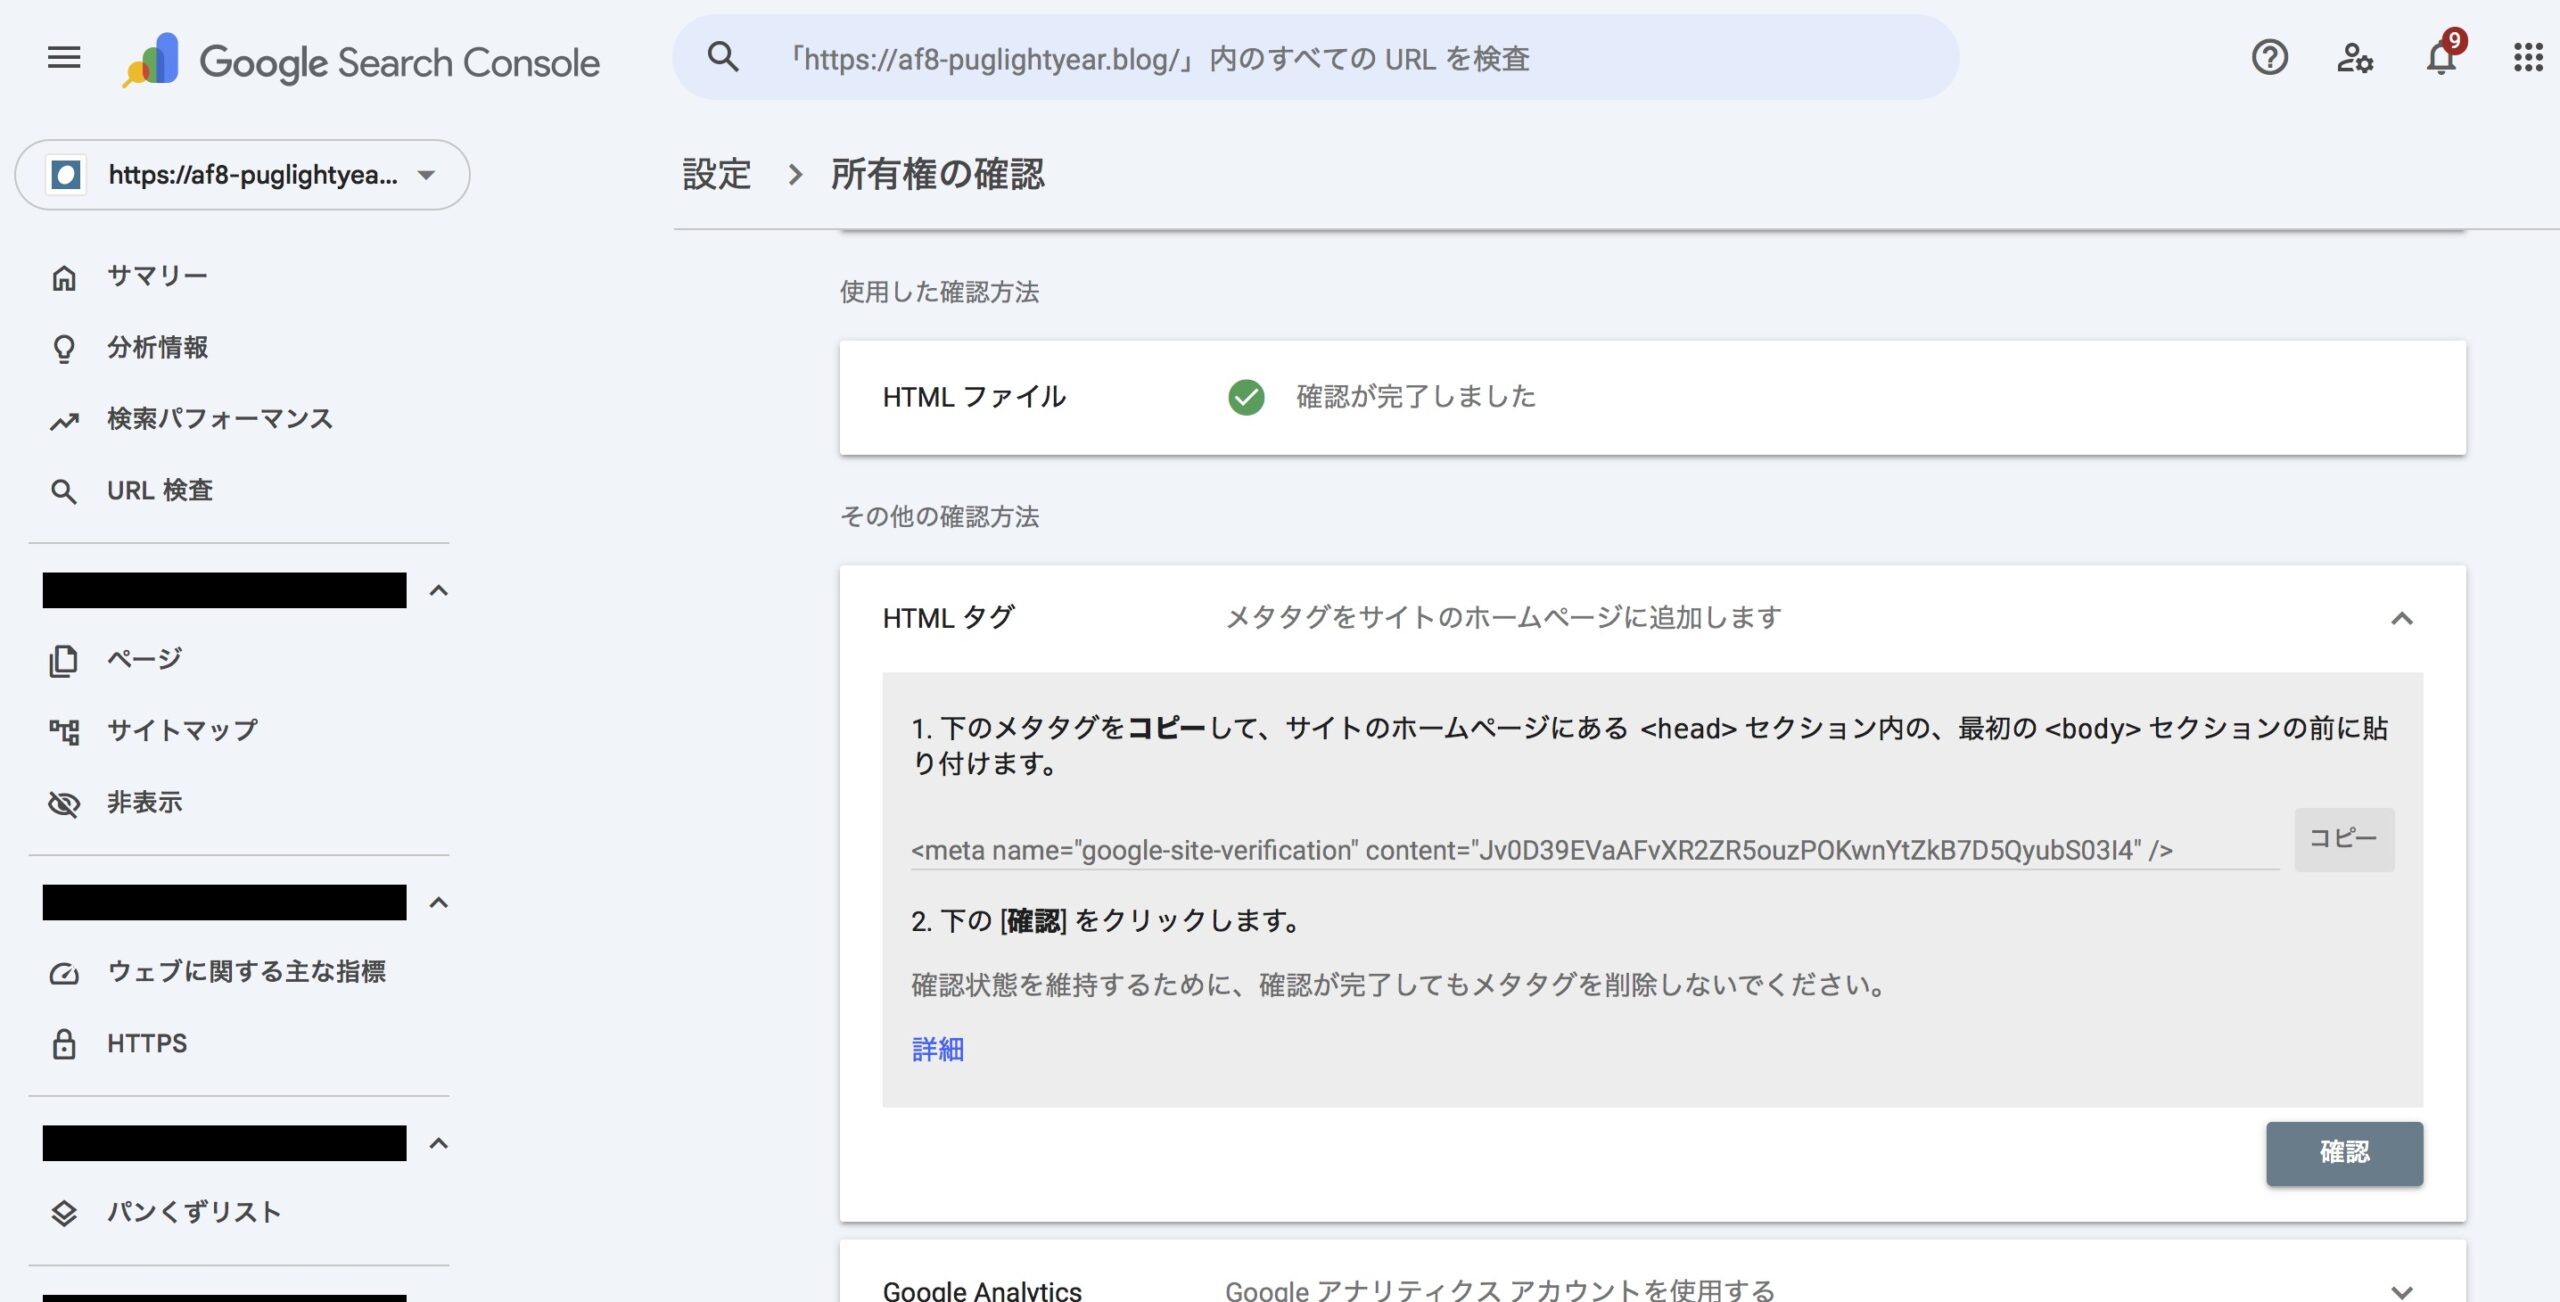This screenshot has height=1302, width=2560.
Task: Click the property favicon in the selector
Action: coord(66,175)
